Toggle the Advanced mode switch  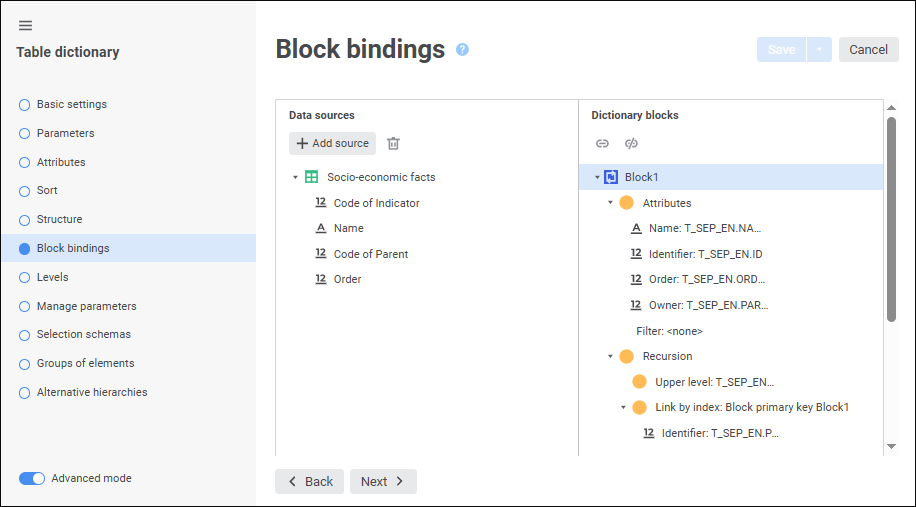(x=32, y=478)
